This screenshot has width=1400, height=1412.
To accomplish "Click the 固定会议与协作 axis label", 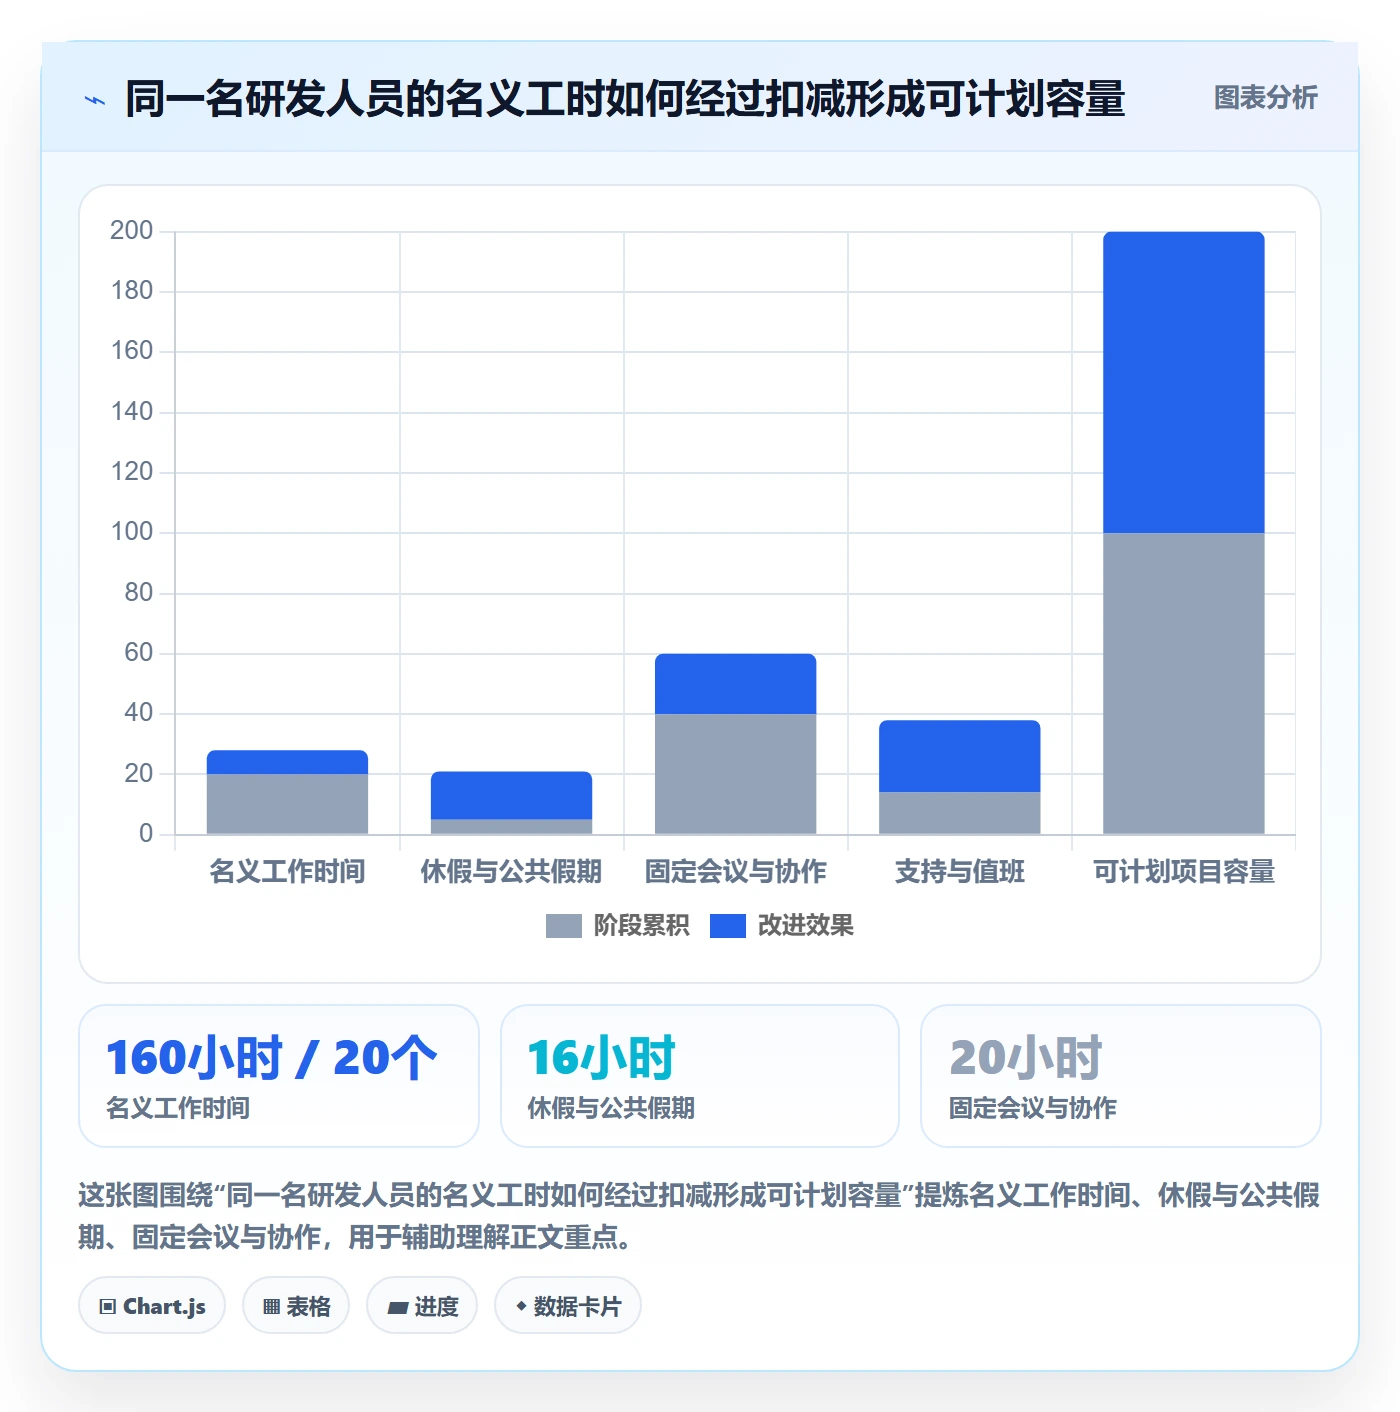I will coord(735,871).
